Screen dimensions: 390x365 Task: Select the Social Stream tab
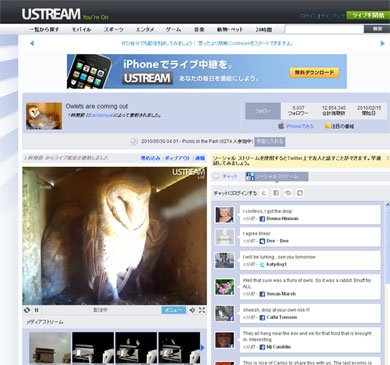(x=277, y=177)
